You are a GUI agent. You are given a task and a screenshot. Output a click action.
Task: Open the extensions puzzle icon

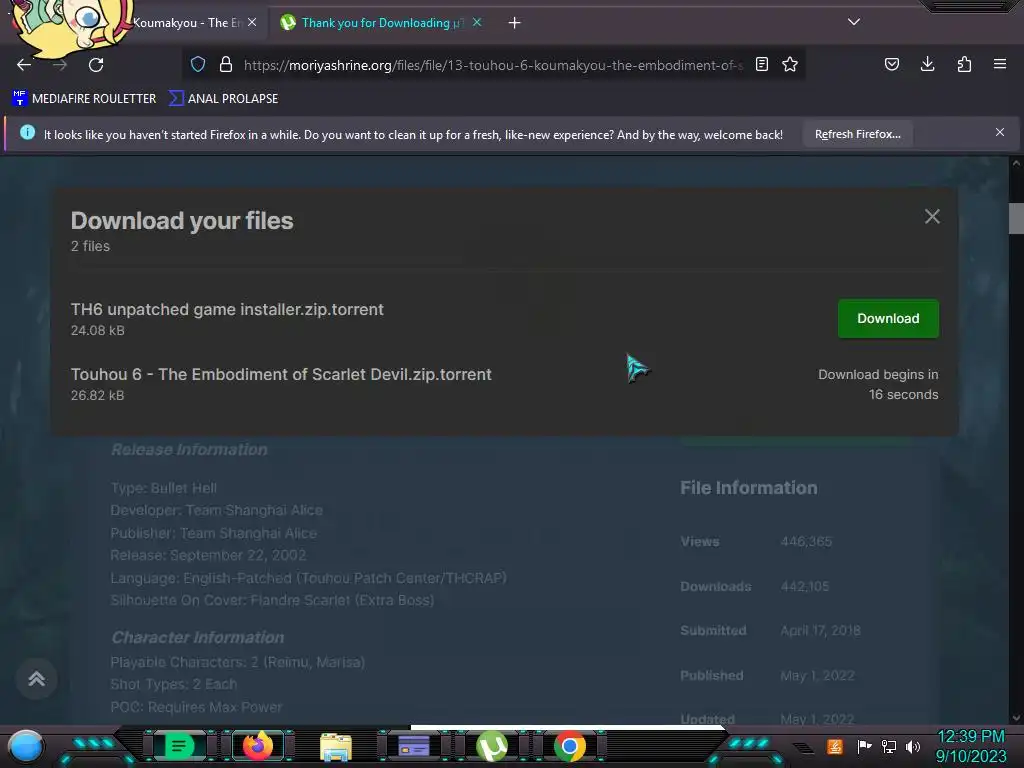pyautogui.click(x=964, y=64)
